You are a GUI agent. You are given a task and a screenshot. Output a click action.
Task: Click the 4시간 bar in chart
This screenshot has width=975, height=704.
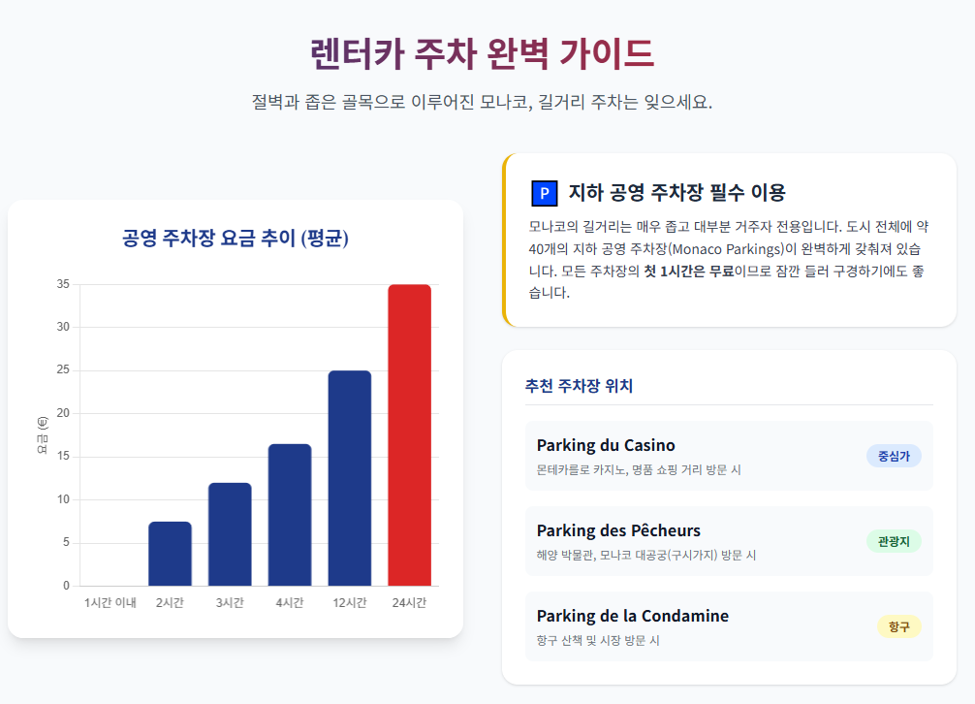point(290,515)
